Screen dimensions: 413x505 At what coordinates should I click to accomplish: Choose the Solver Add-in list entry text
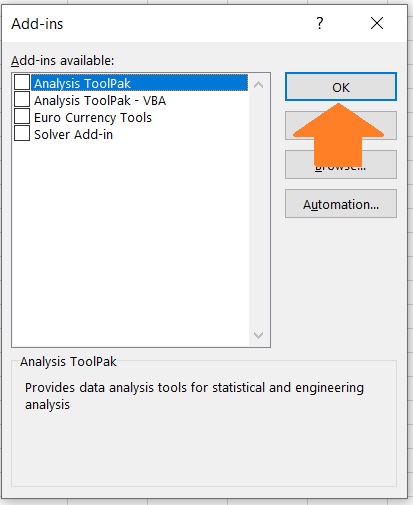tap(73, 134)
